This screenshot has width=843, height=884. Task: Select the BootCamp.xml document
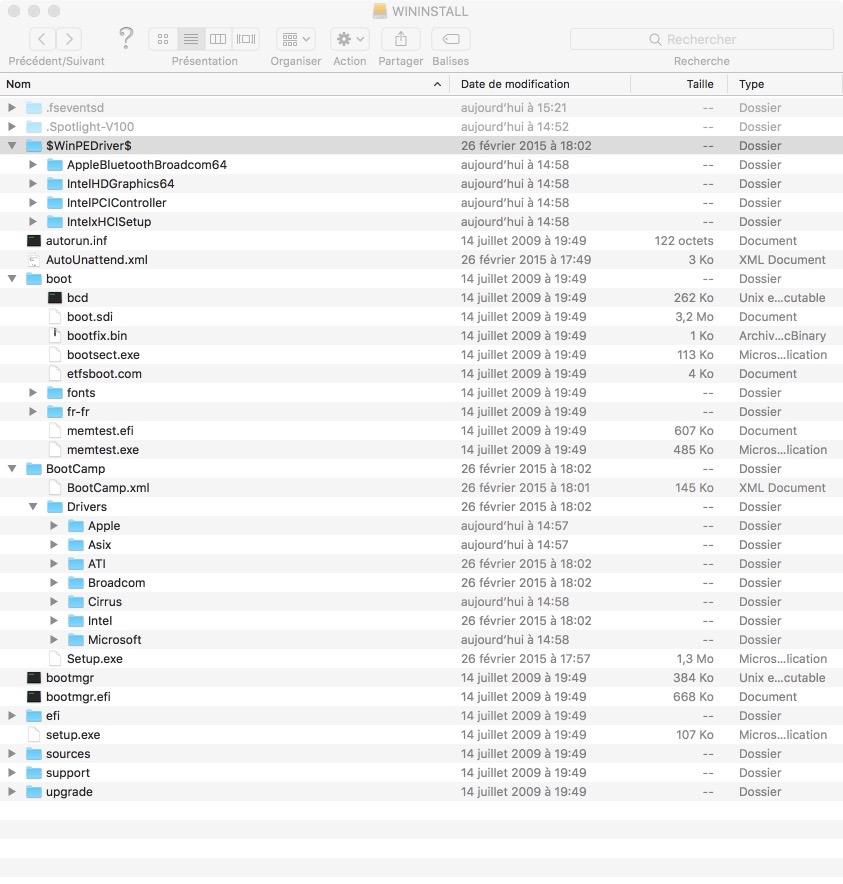coord(108,488)
